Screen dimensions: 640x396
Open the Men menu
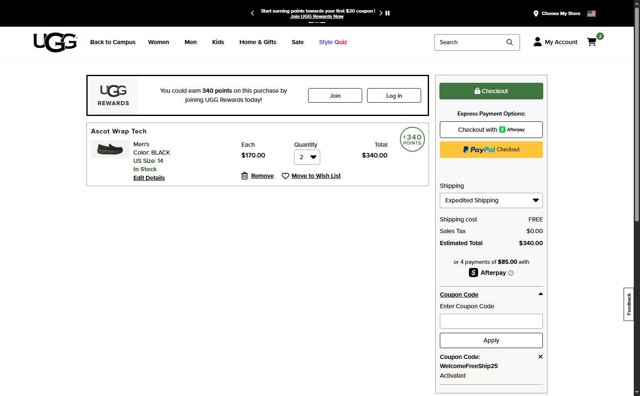(191, 42)
